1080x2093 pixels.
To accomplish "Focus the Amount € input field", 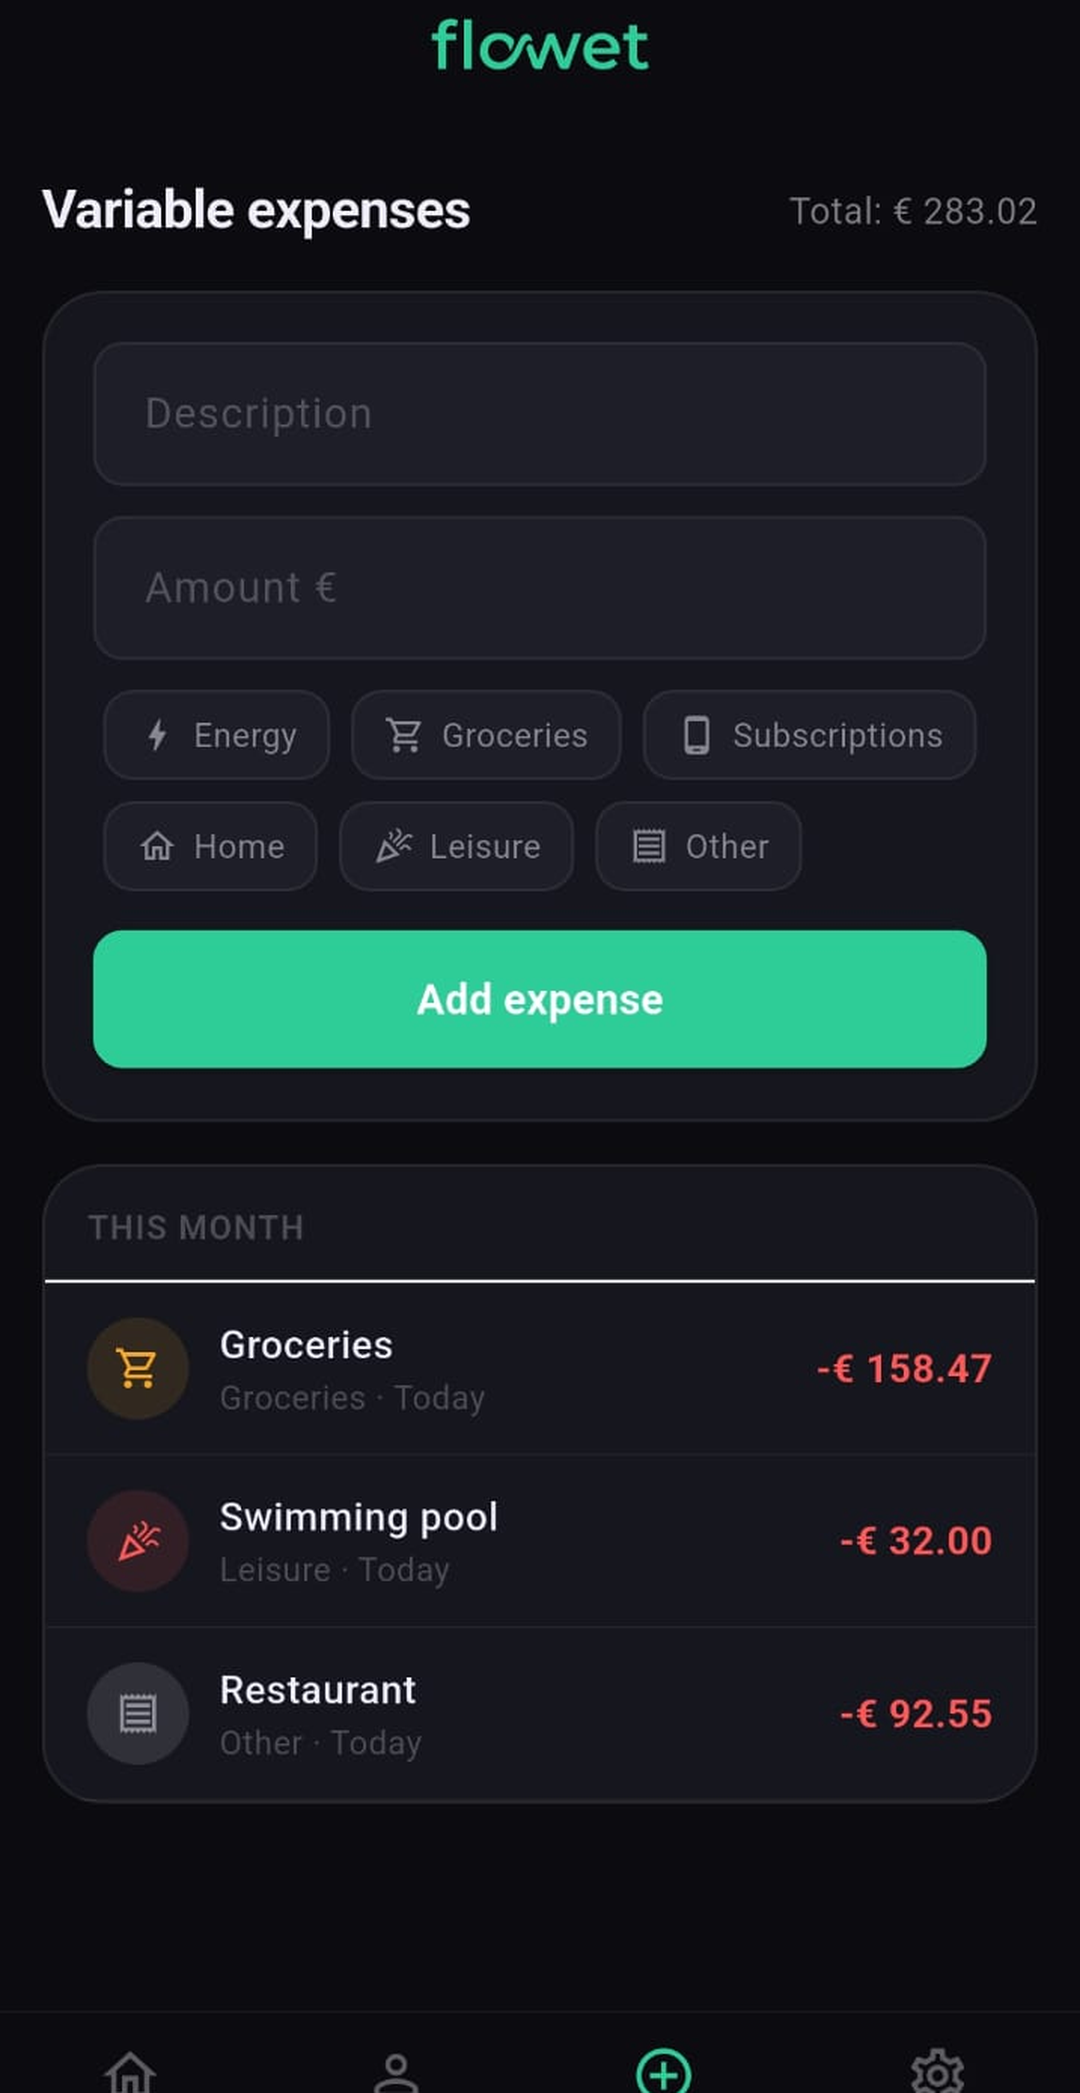I will pyautogui.click(x=540, y=588).
